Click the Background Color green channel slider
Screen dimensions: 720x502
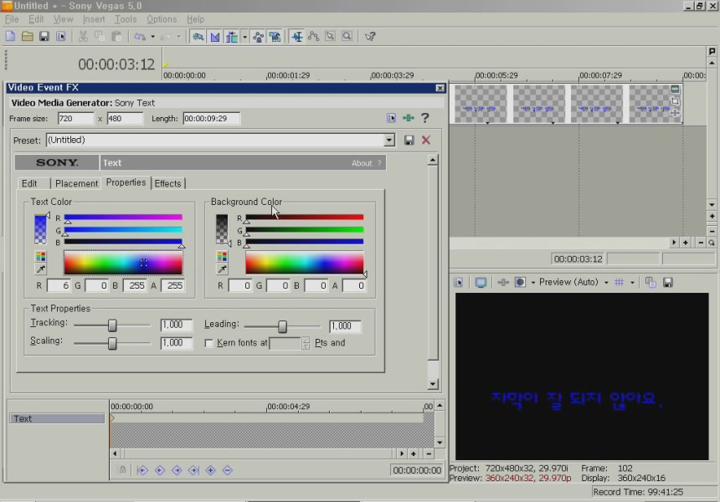(304, 230)
